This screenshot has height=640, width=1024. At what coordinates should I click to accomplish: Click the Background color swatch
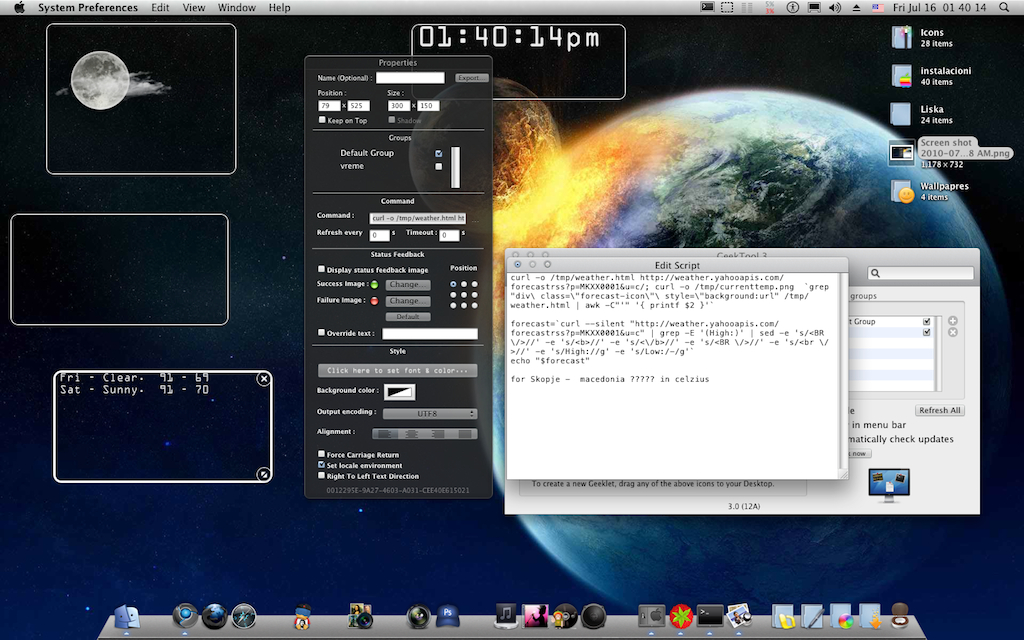click(400, 391)
